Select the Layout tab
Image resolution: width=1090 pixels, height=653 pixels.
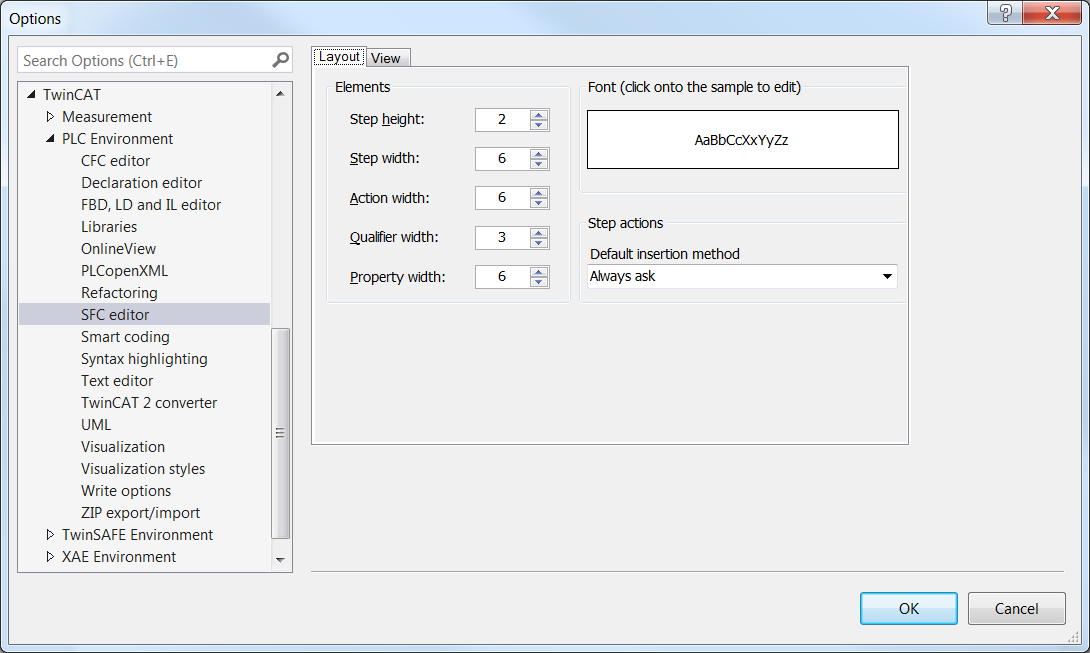(339, 57)
